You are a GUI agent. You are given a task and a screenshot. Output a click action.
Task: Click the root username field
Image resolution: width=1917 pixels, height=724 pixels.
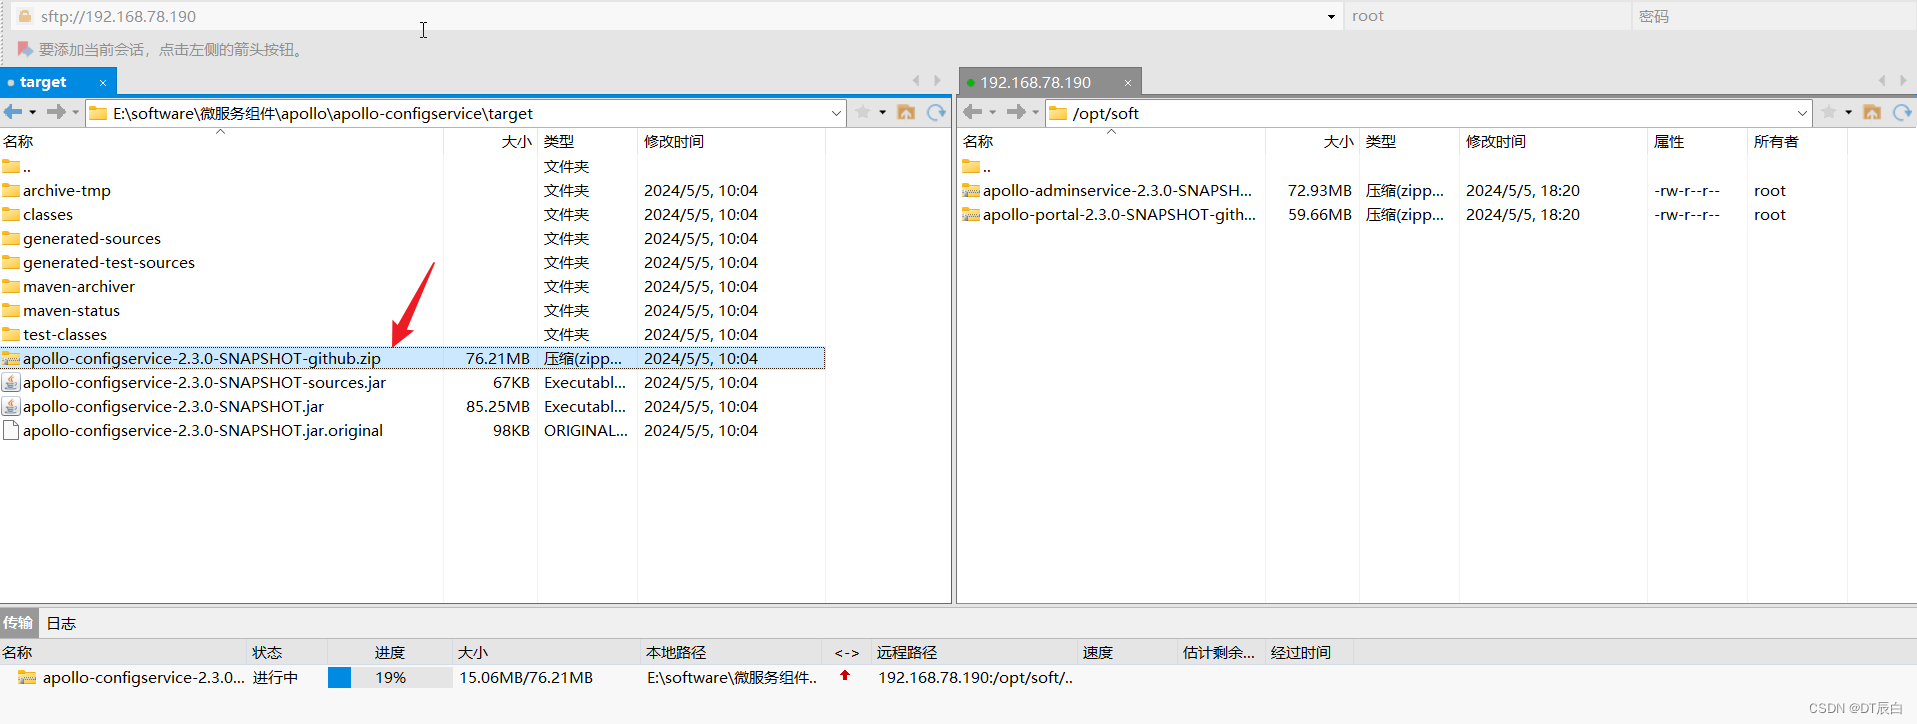click(x=1487, y=16)
